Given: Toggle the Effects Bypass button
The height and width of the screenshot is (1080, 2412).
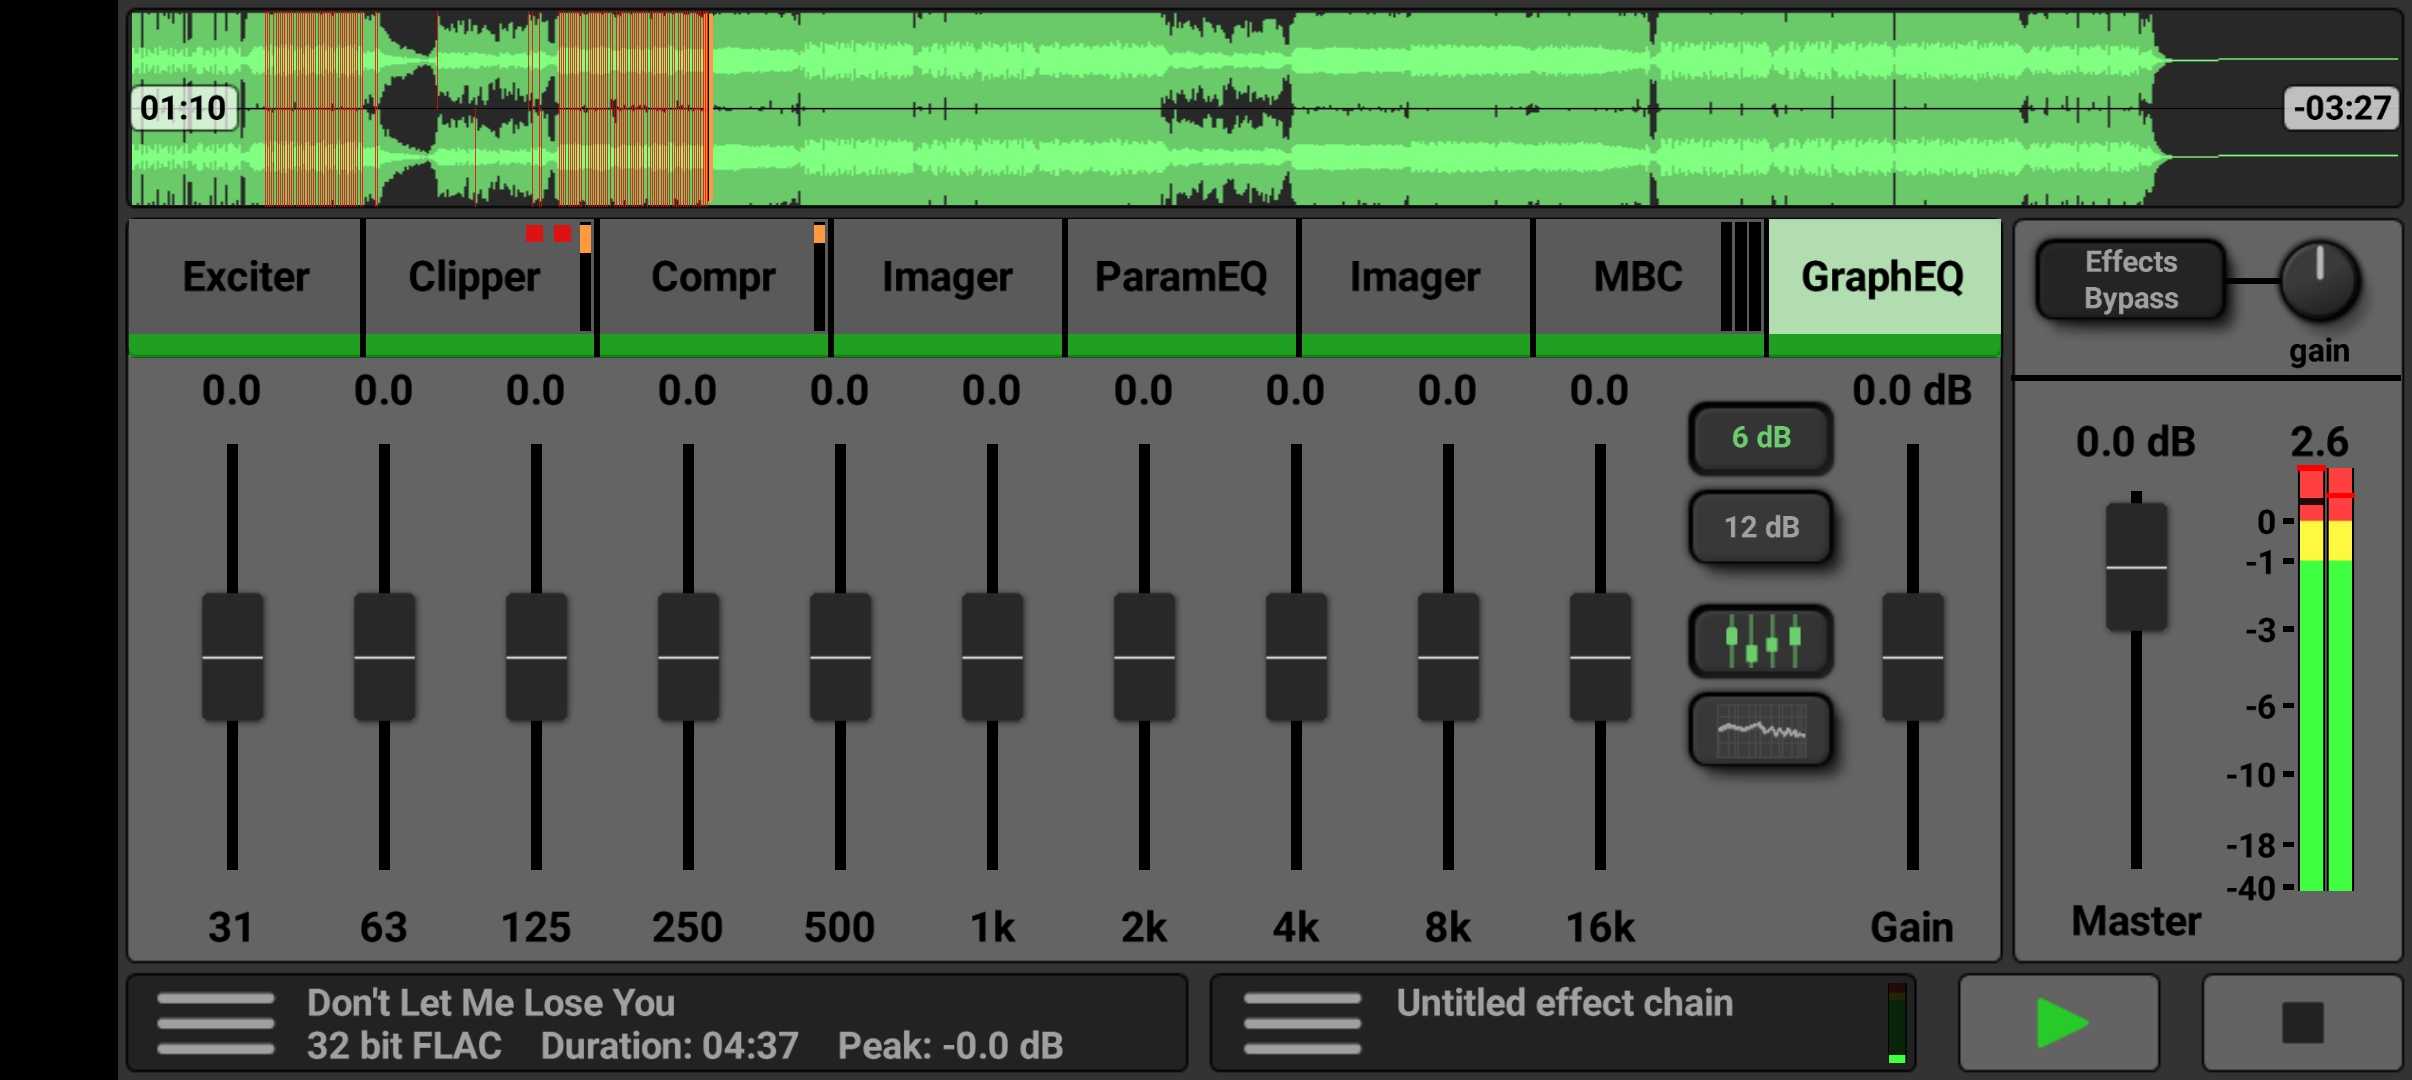Looking at the screenshot, I should [x=2130, y=280].
